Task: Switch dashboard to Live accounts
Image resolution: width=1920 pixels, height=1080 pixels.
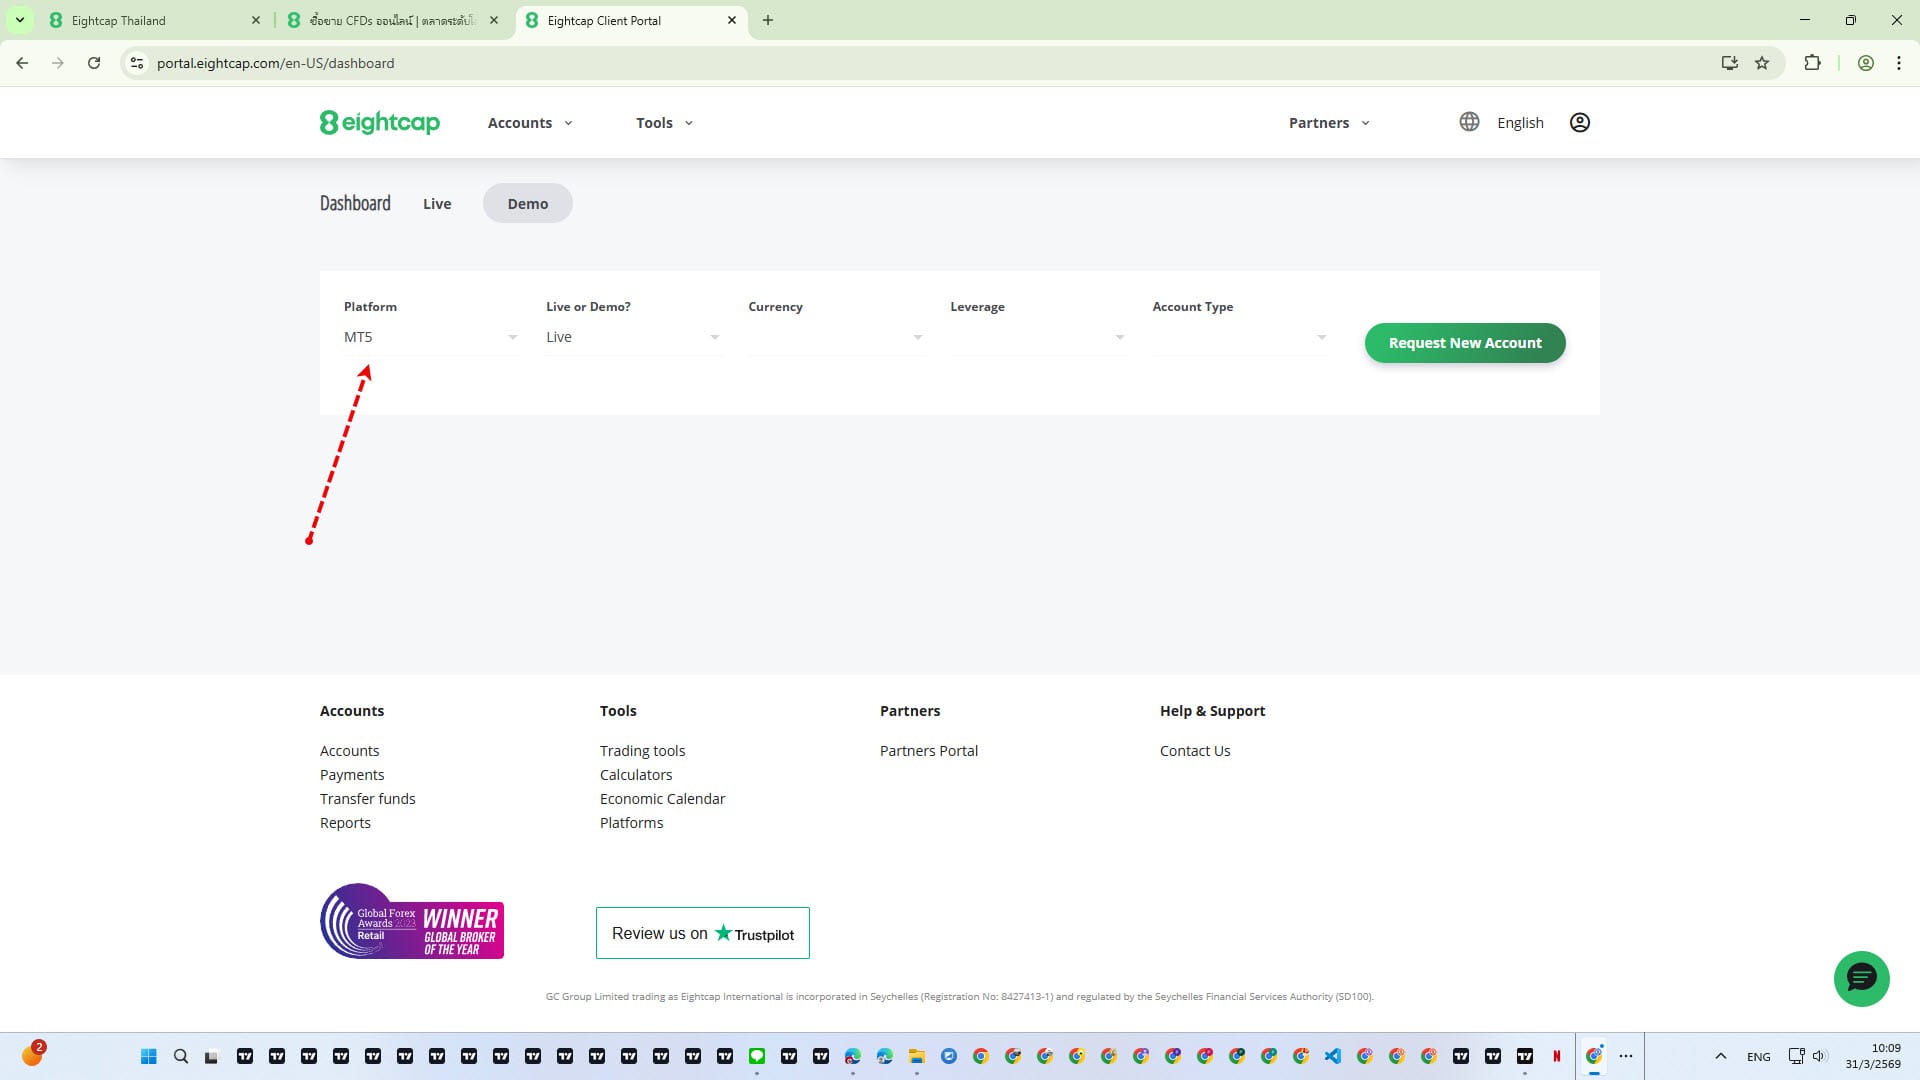Action: point(437,204)
